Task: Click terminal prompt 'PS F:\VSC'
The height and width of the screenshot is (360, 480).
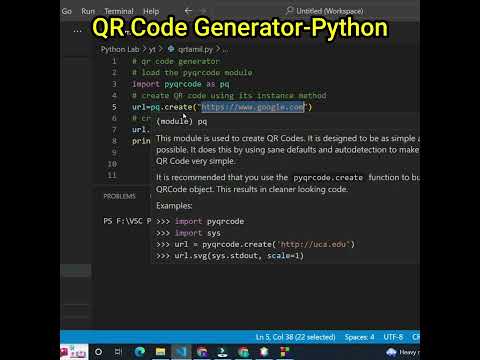Action: [x=123, y=221]
